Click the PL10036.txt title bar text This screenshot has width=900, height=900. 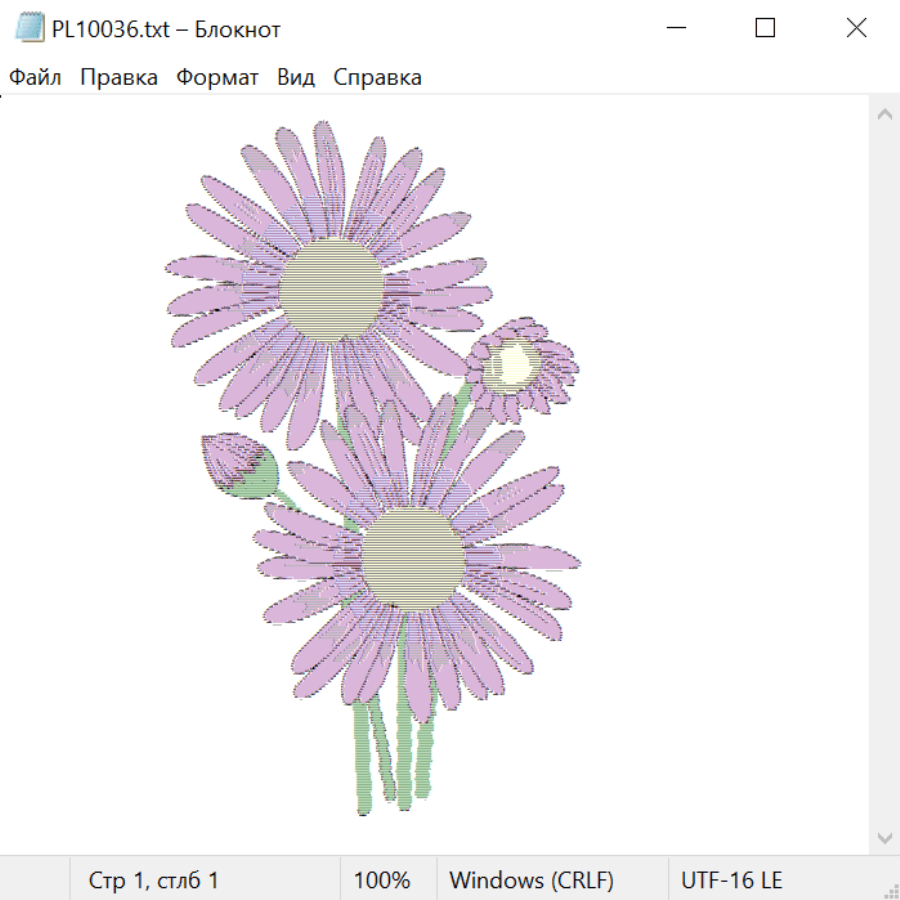pos(166,29)
